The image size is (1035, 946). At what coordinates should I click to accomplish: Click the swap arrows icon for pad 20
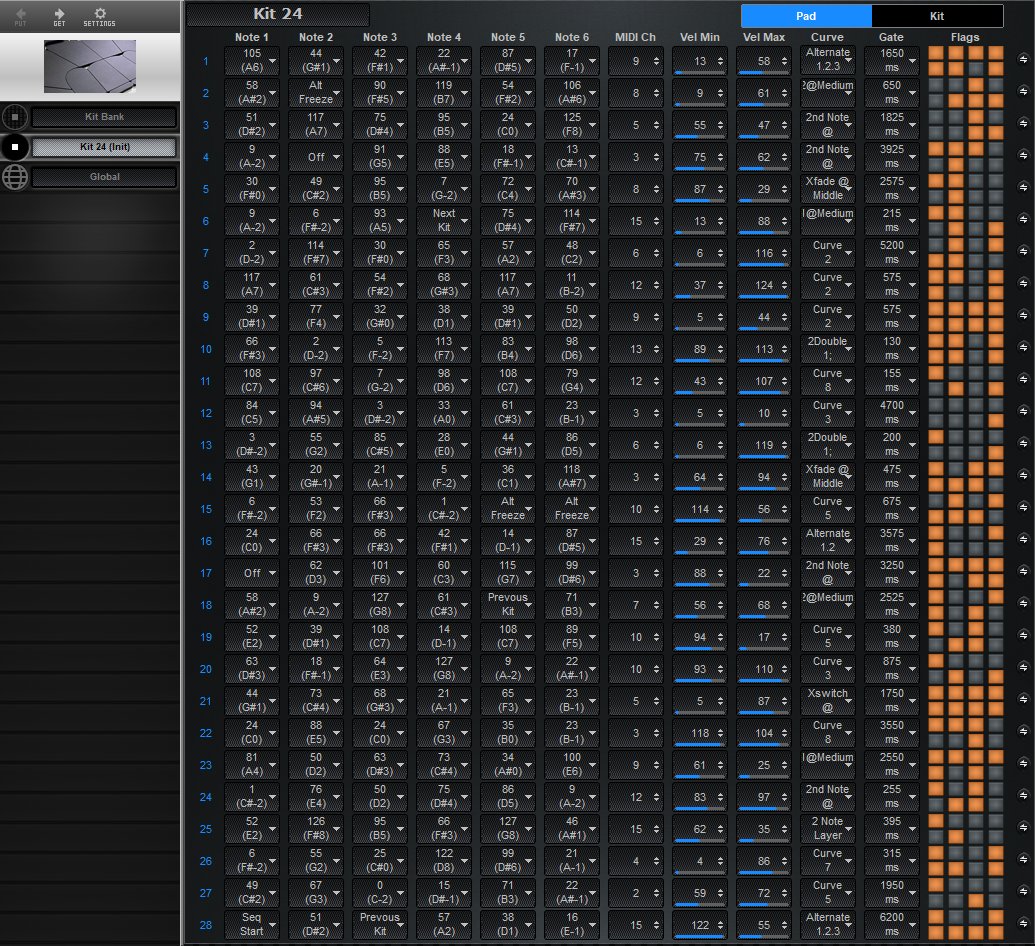tap(1023, 668)
